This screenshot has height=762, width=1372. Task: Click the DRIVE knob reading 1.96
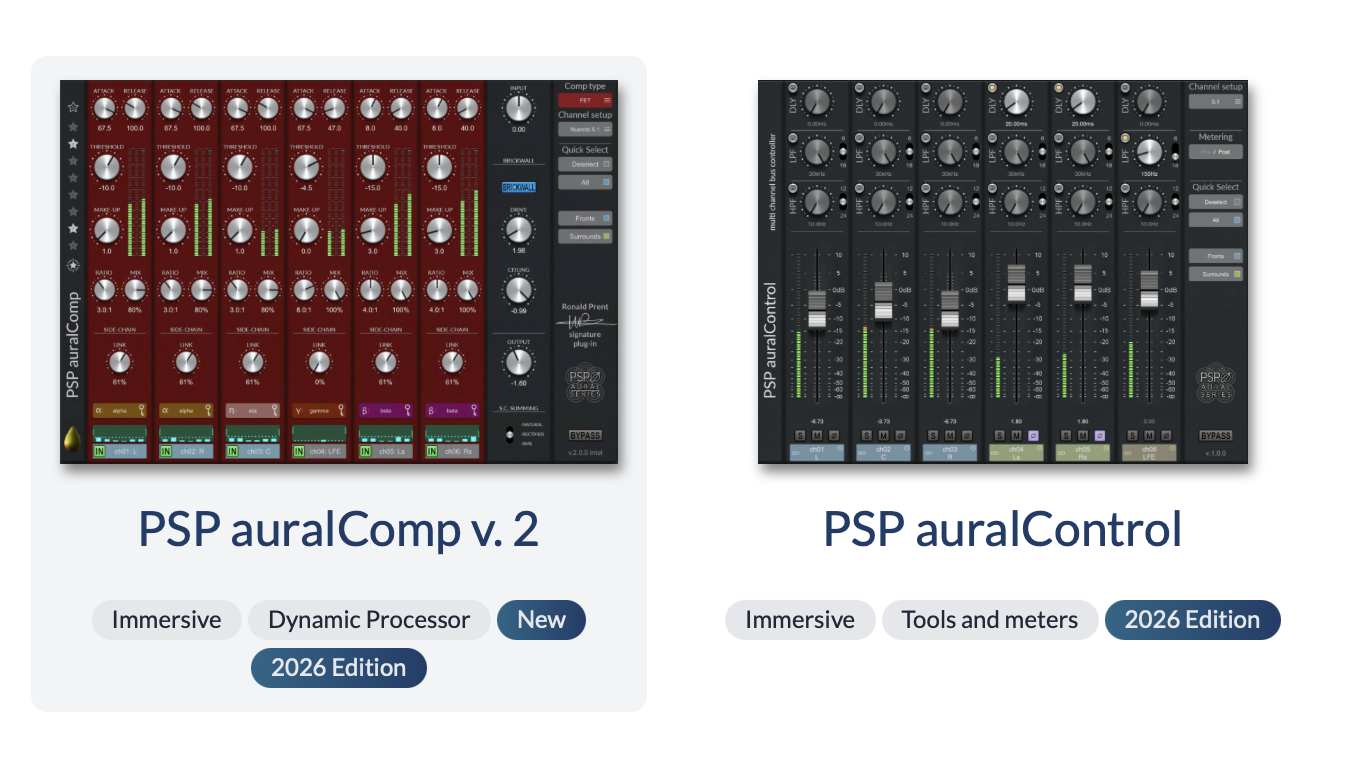518,228
